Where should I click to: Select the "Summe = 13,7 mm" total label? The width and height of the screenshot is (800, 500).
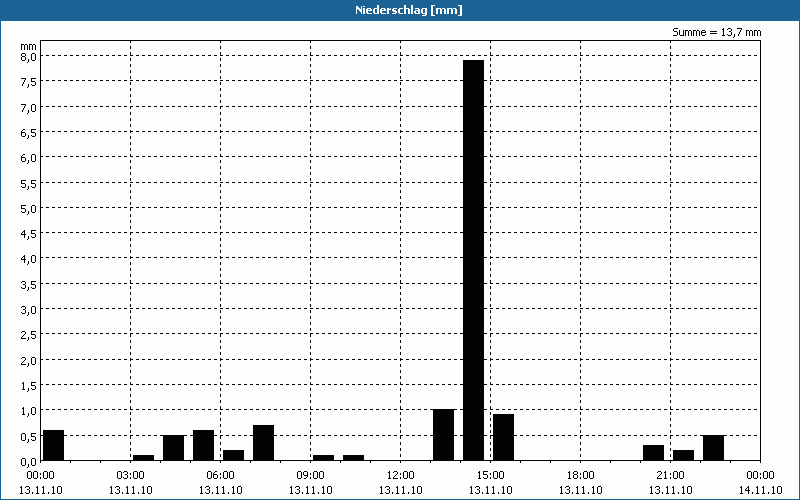tap(716, 32)
